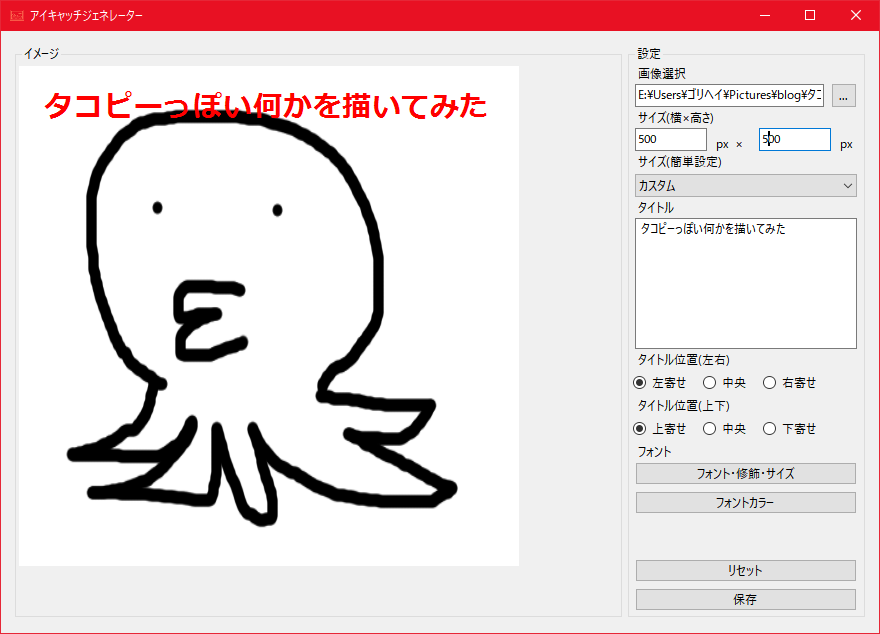Screen dimensions: 880x634
Task: Click the サイズ(簡単設定) label
Action: pos(680,162)
